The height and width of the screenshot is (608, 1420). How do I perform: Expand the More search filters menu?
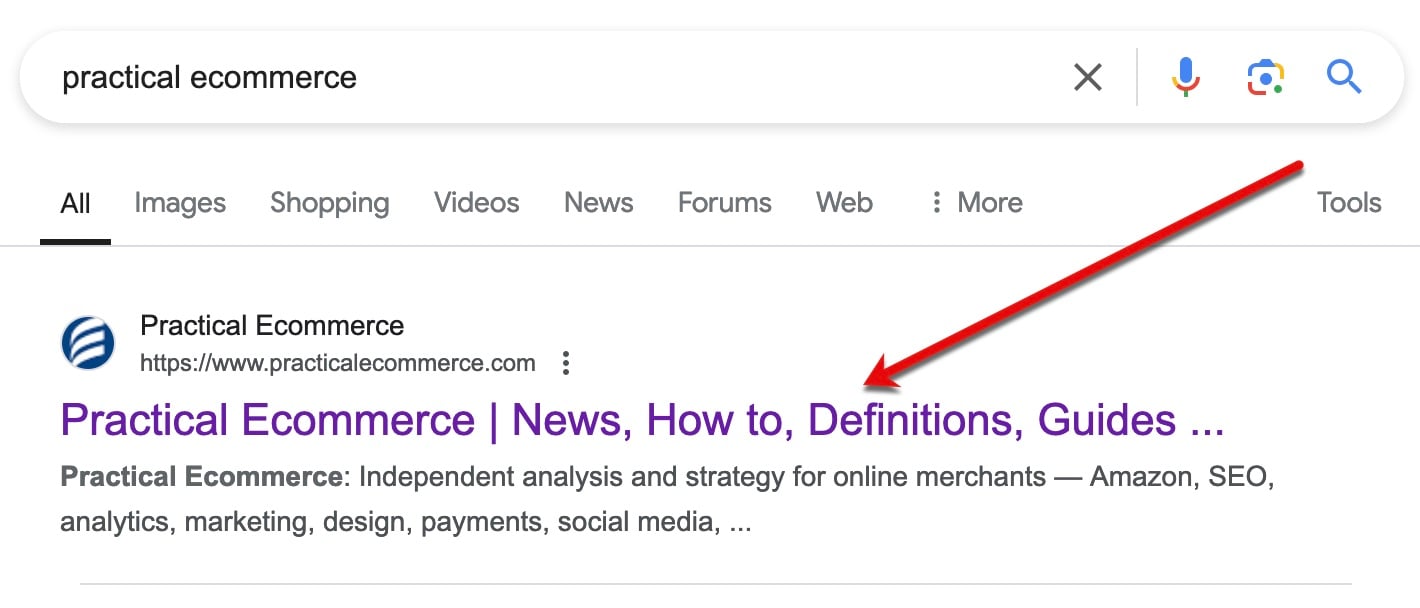point(976,203)
